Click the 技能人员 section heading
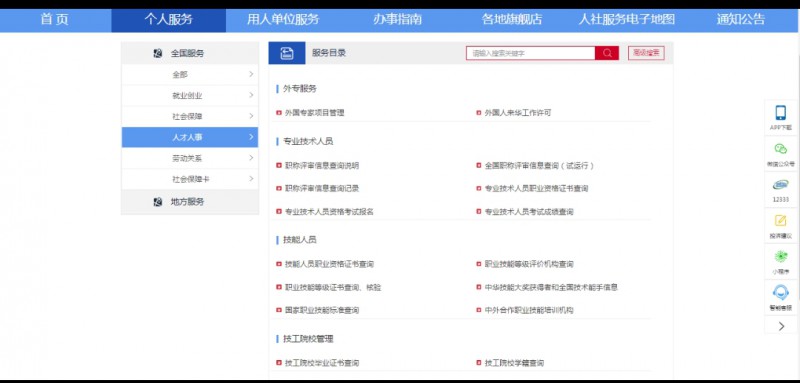This screenshot has height=383, width=800. pyautogui.click(x=300, y=240)
